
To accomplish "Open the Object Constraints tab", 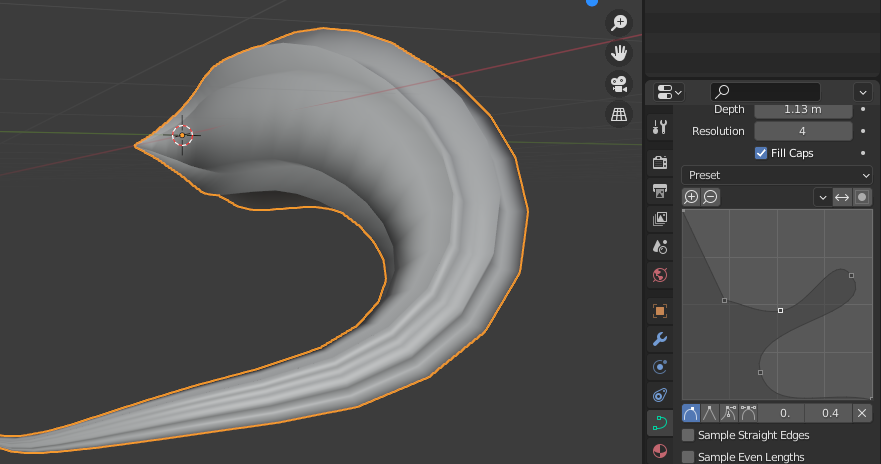I will tap(660, 395).
